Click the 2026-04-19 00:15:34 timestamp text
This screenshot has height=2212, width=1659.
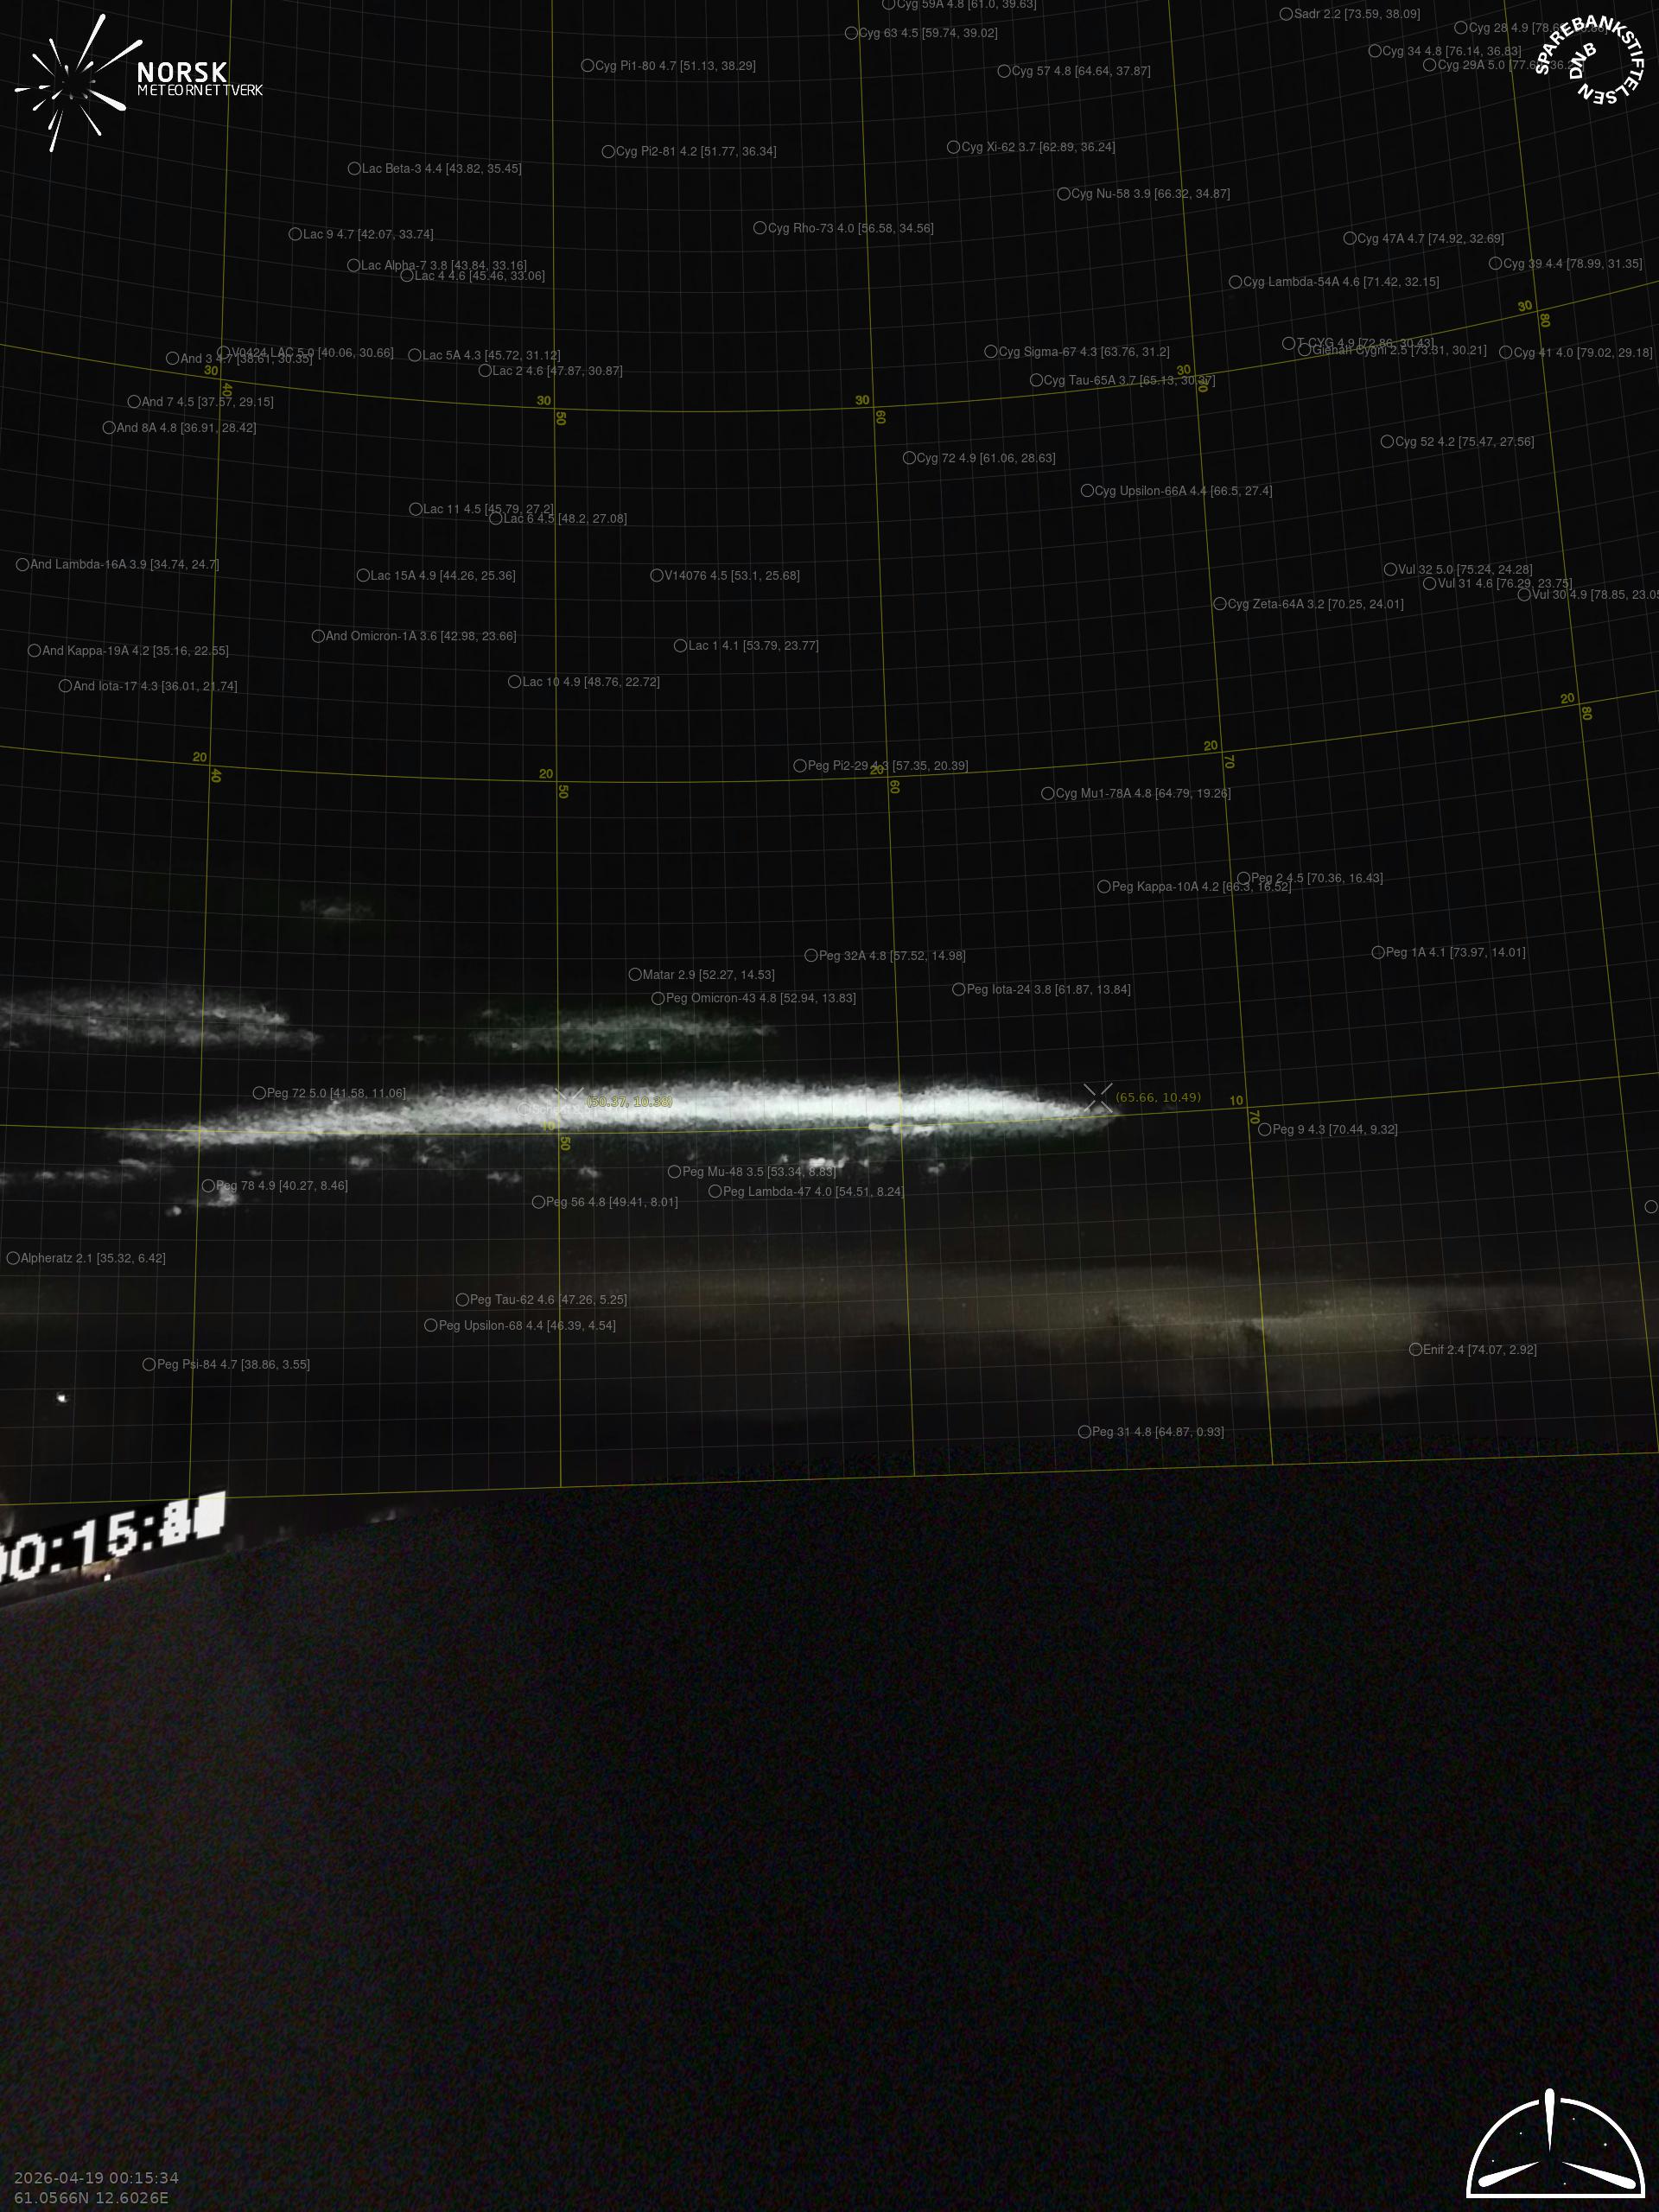click(x=96, y=2178)
